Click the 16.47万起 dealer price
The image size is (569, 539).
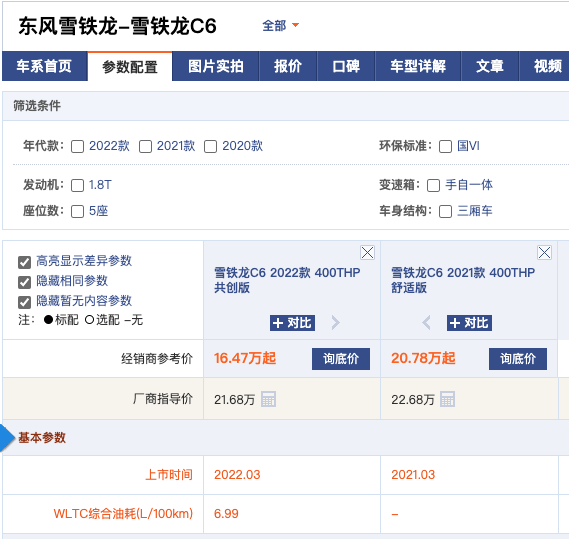(245, 358)
